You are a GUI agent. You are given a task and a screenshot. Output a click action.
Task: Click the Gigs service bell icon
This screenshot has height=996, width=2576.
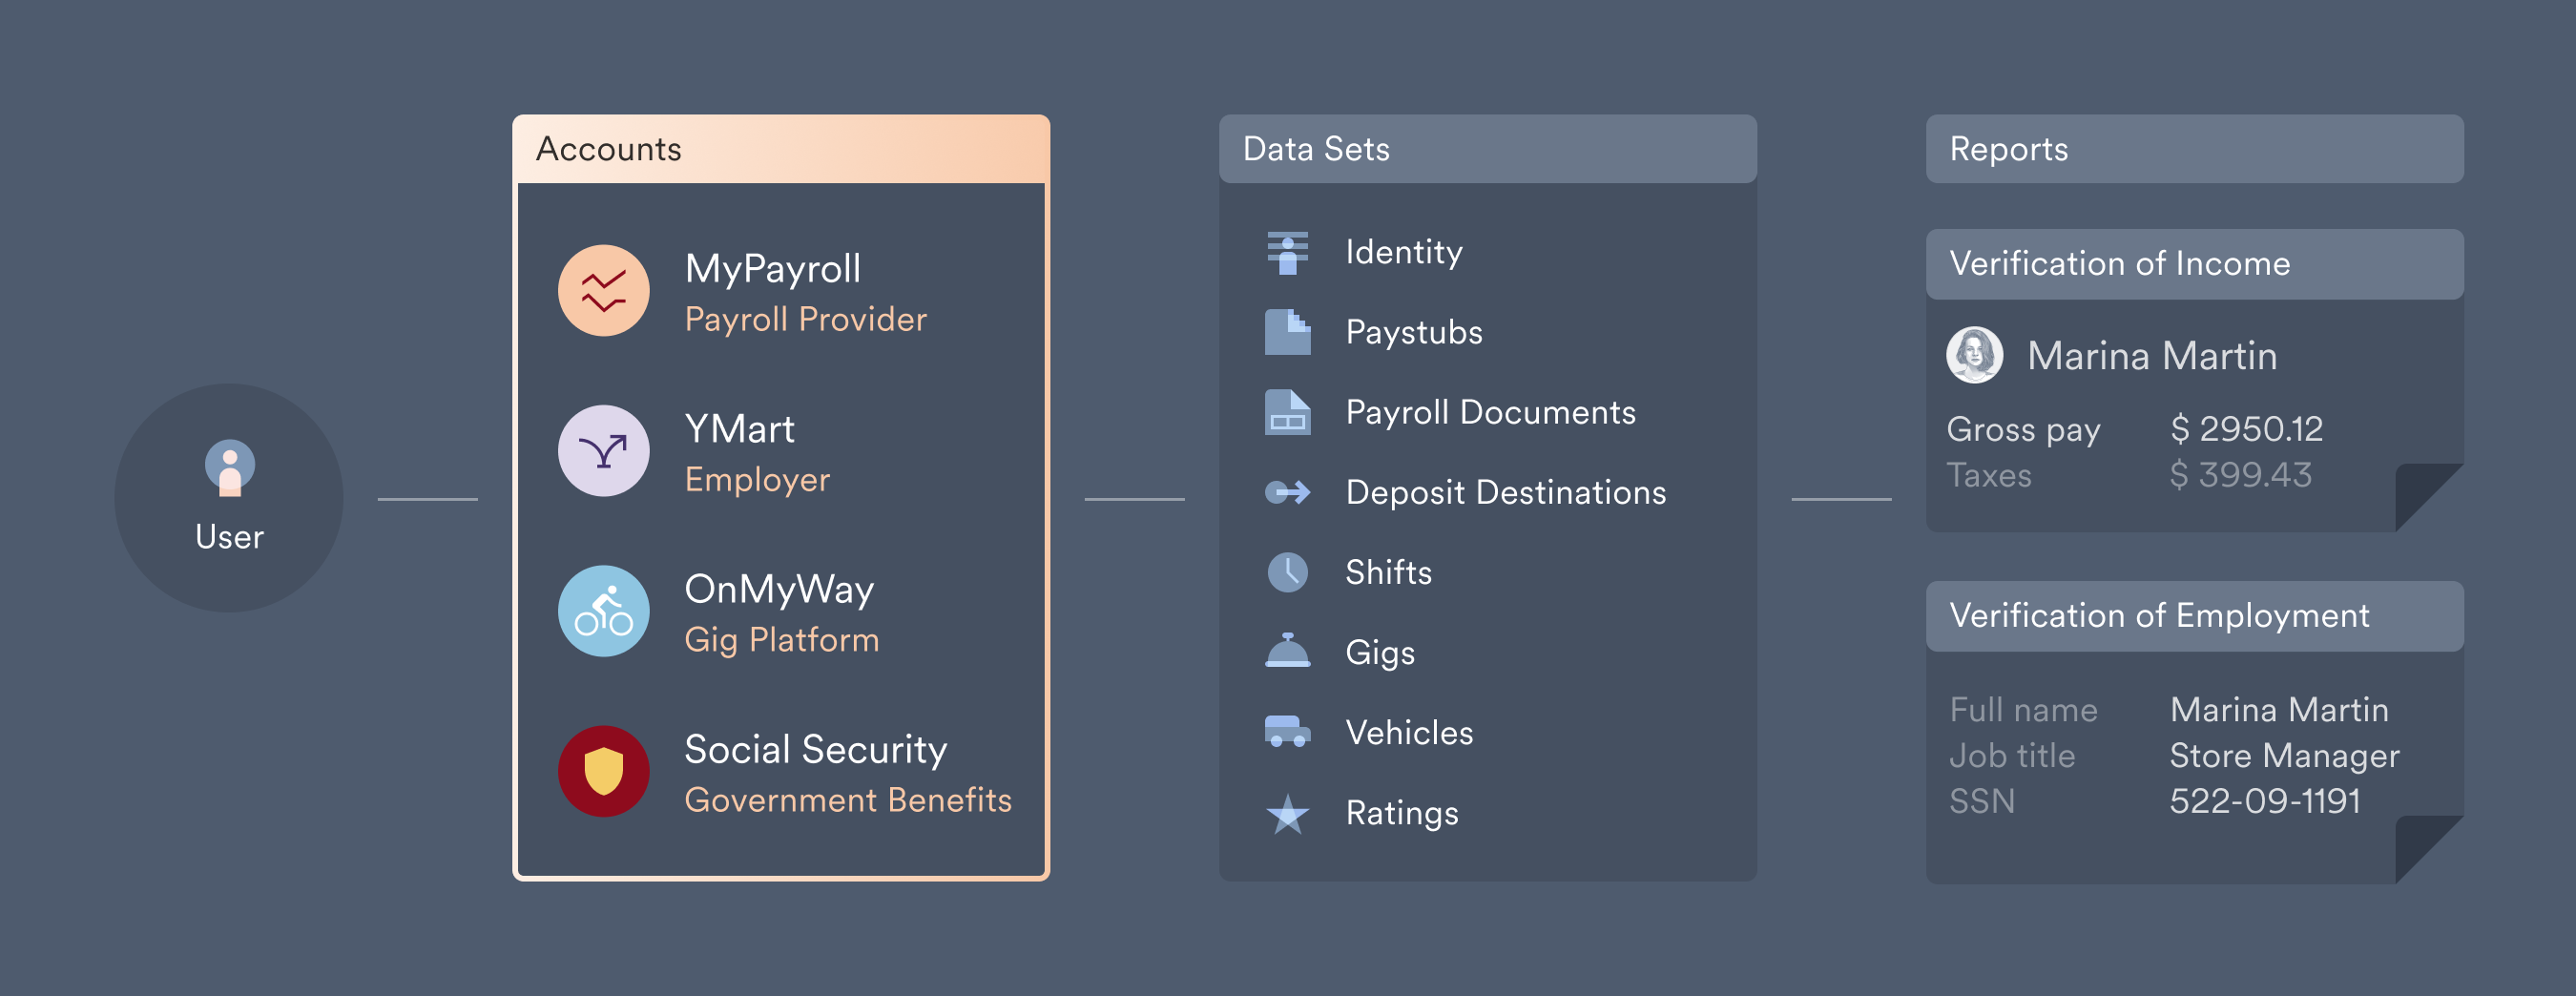[x=1288, y=650]
